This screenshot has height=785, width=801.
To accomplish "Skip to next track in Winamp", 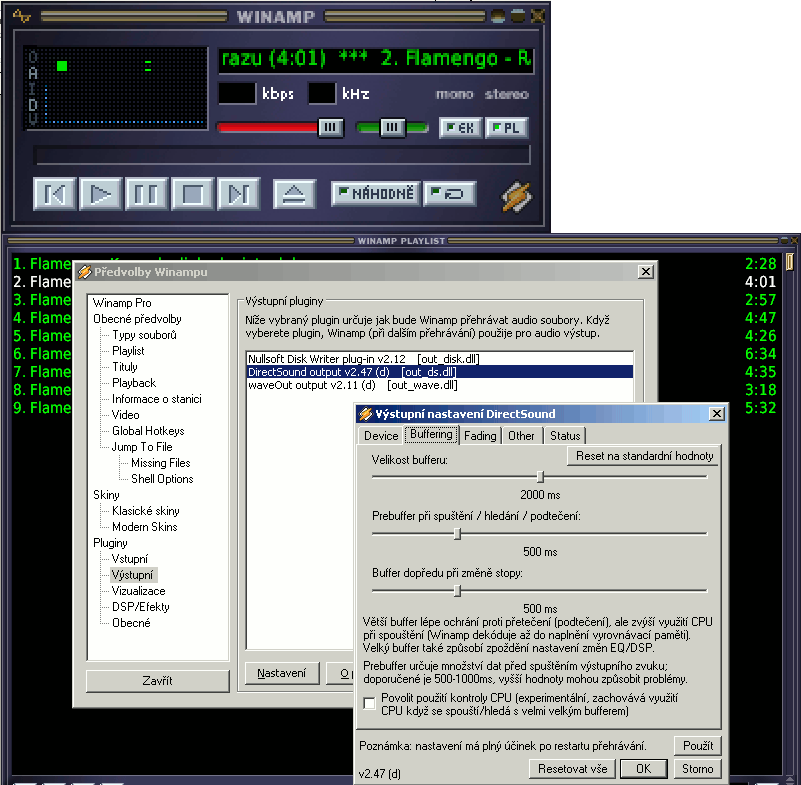I will coord(239,194).
